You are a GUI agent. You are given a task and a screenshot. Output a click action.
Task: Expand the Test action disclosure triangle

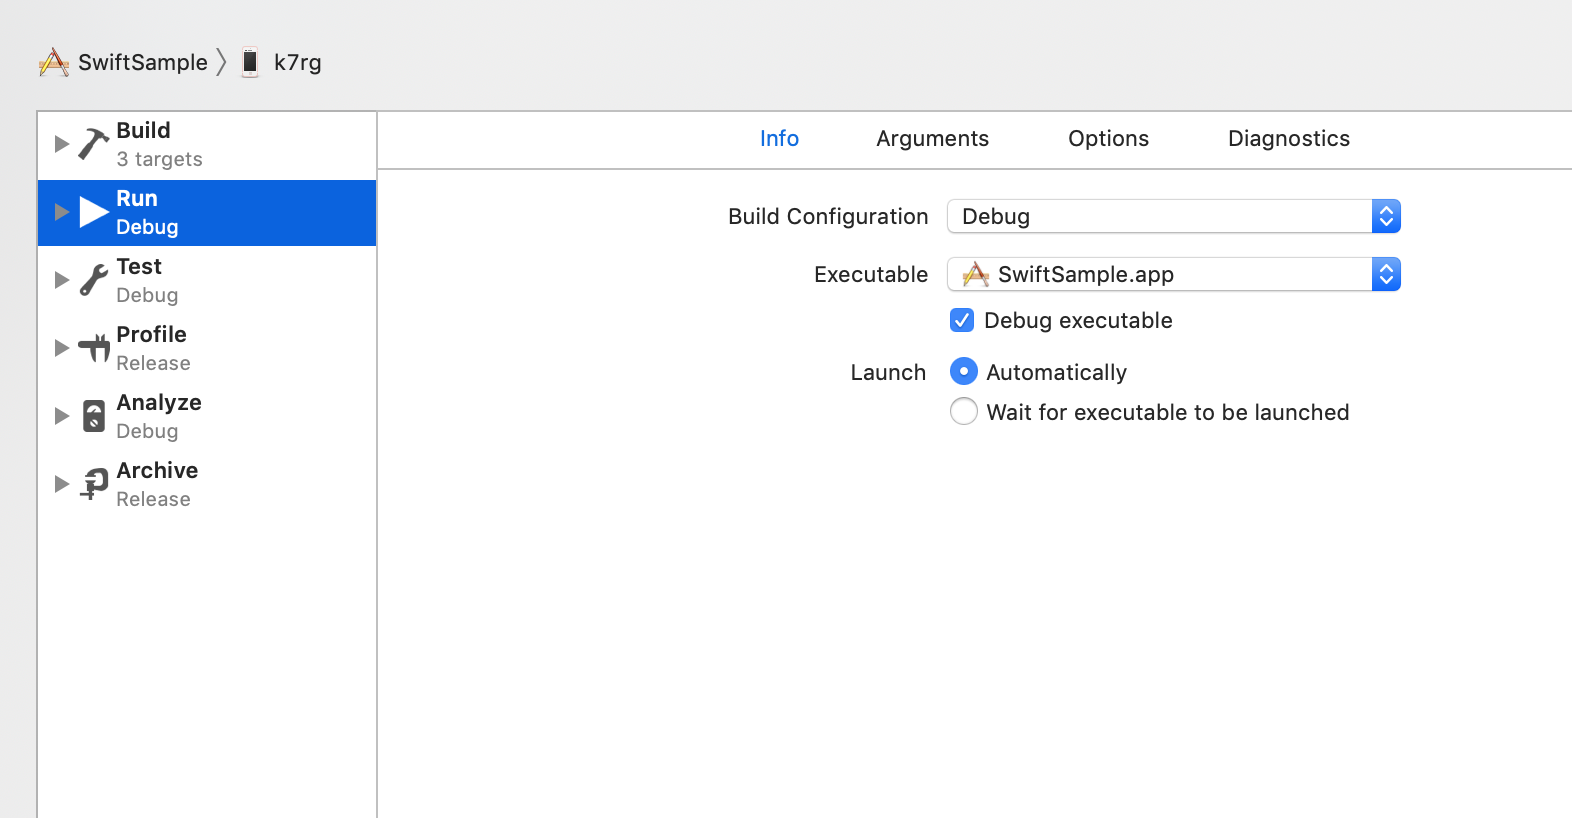pyautogui.click(x=61, y=280)
